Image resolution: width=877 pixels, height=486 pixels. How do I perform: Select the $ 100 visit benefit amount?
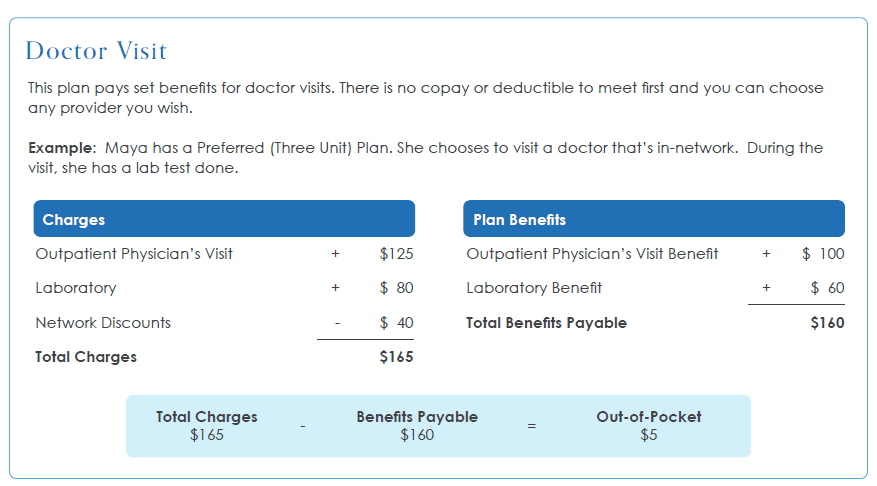823,254
